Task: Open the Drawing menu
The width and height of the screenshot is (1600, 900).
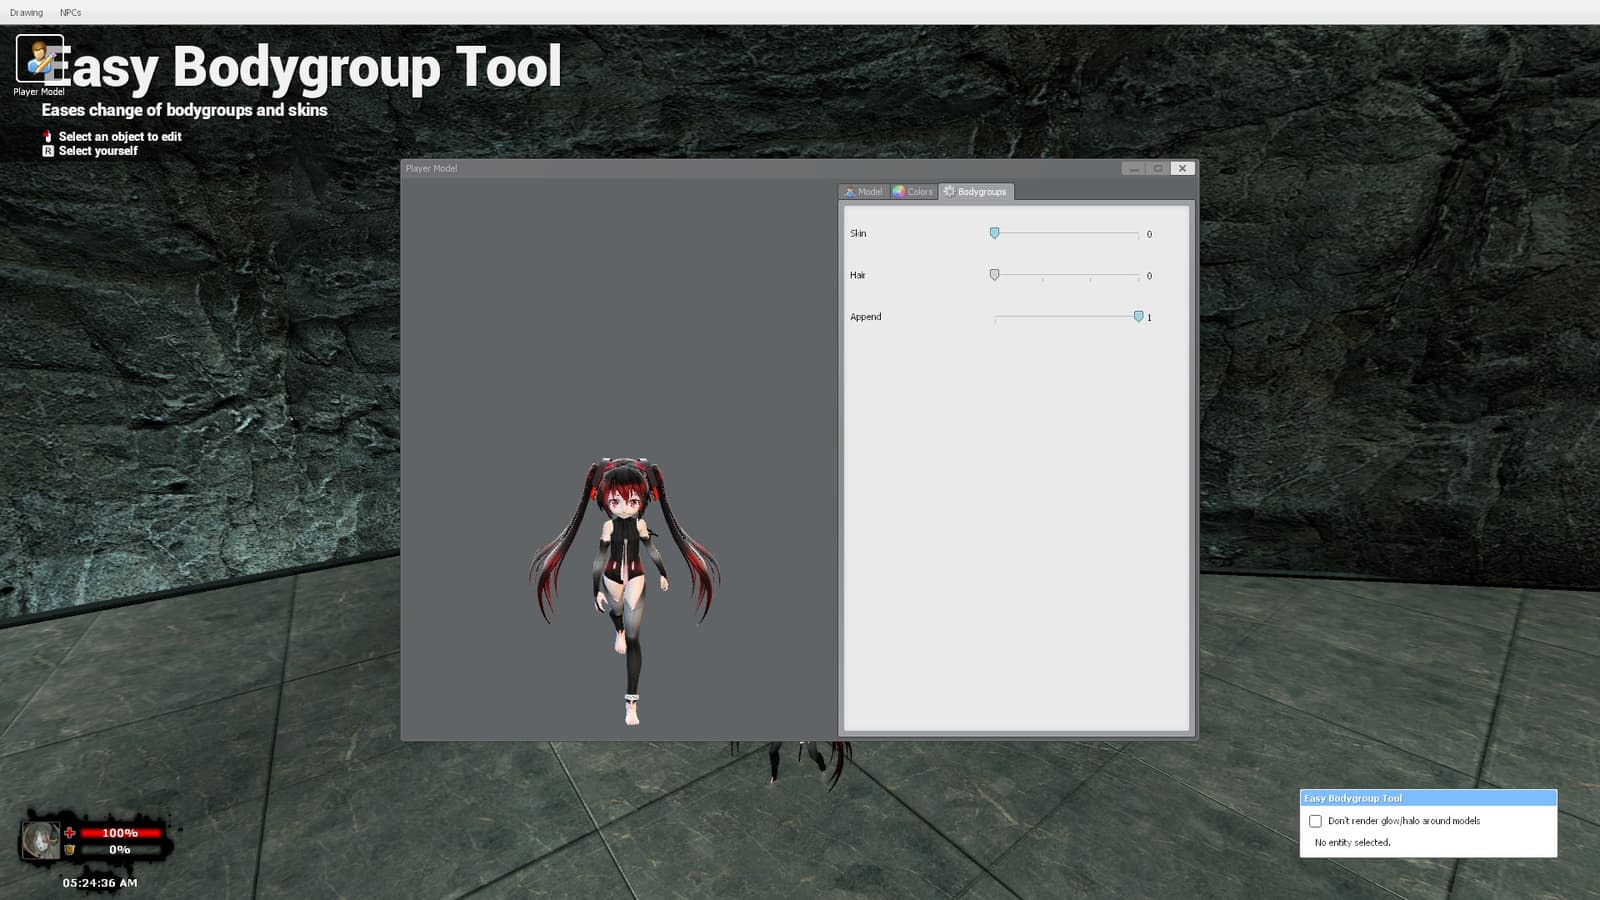Action: pyautogui.click(x=26, y=13)
